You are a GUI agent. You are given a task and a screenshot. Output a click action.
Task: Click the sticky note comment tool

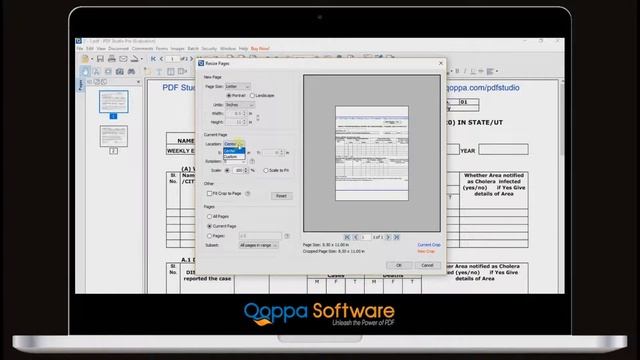tap(147, 71)
